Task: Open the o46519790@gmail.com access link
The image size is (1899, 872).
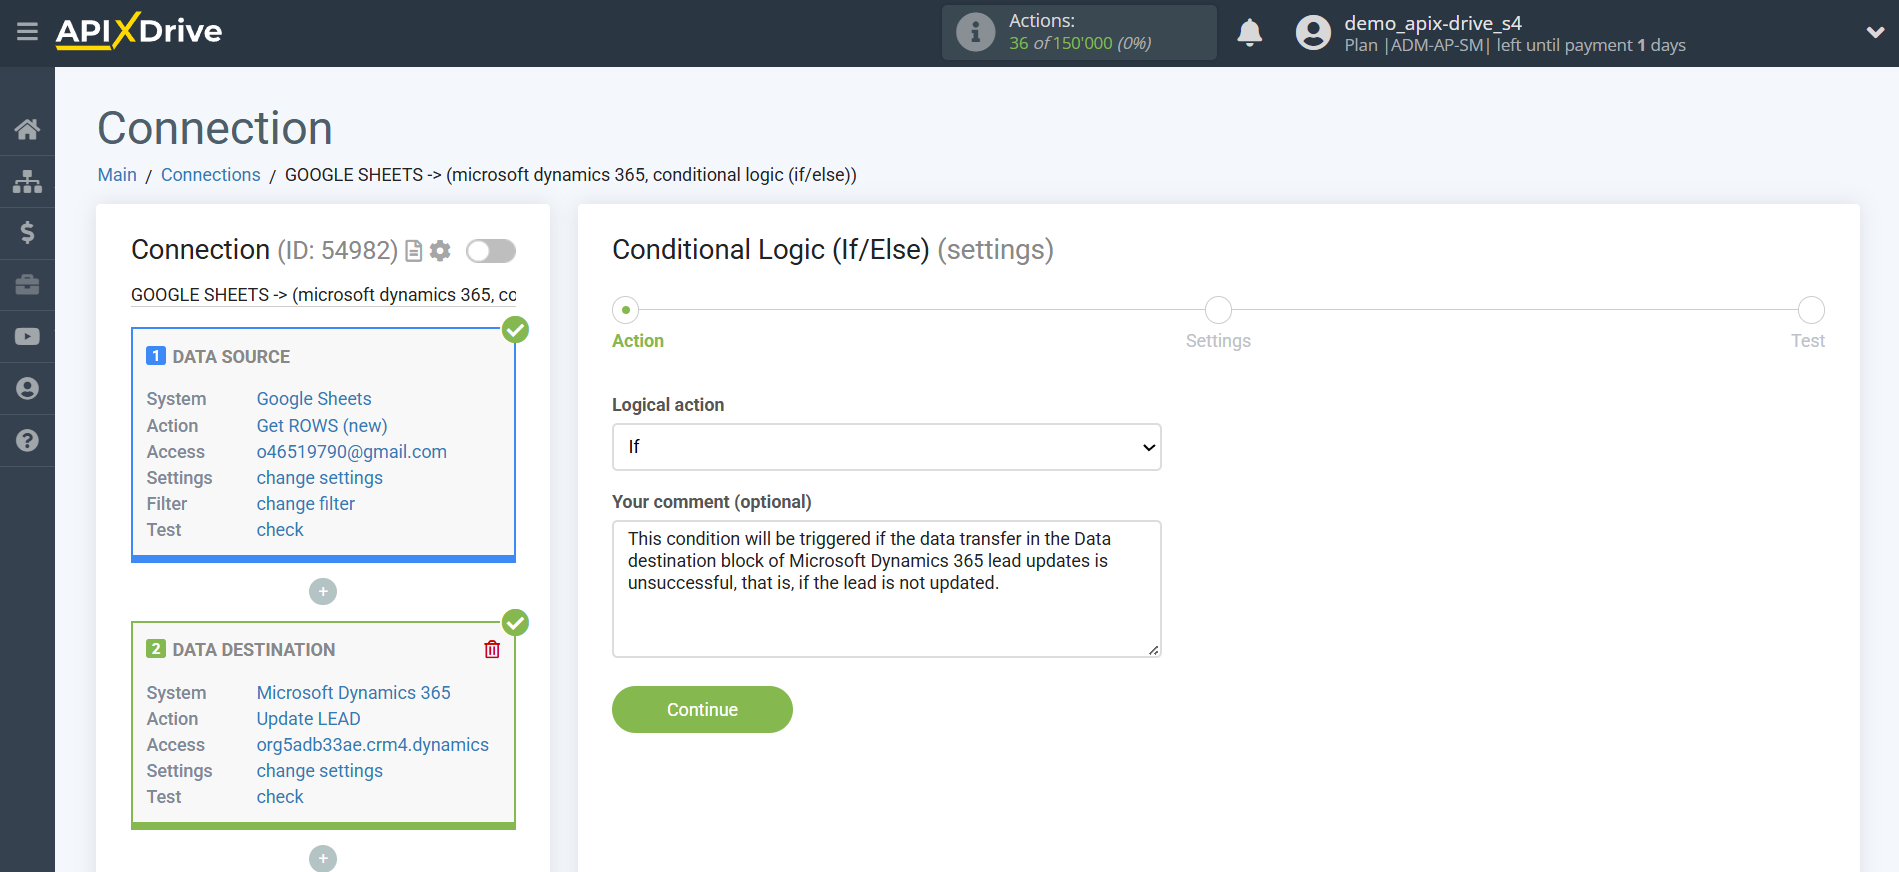Action: (x=352, y=452)
